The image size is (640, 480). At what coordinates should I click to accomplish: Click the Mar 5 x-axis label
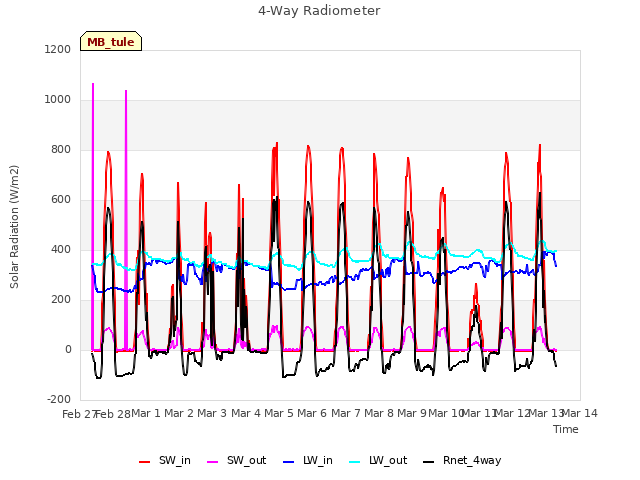(x=279, y=413)
